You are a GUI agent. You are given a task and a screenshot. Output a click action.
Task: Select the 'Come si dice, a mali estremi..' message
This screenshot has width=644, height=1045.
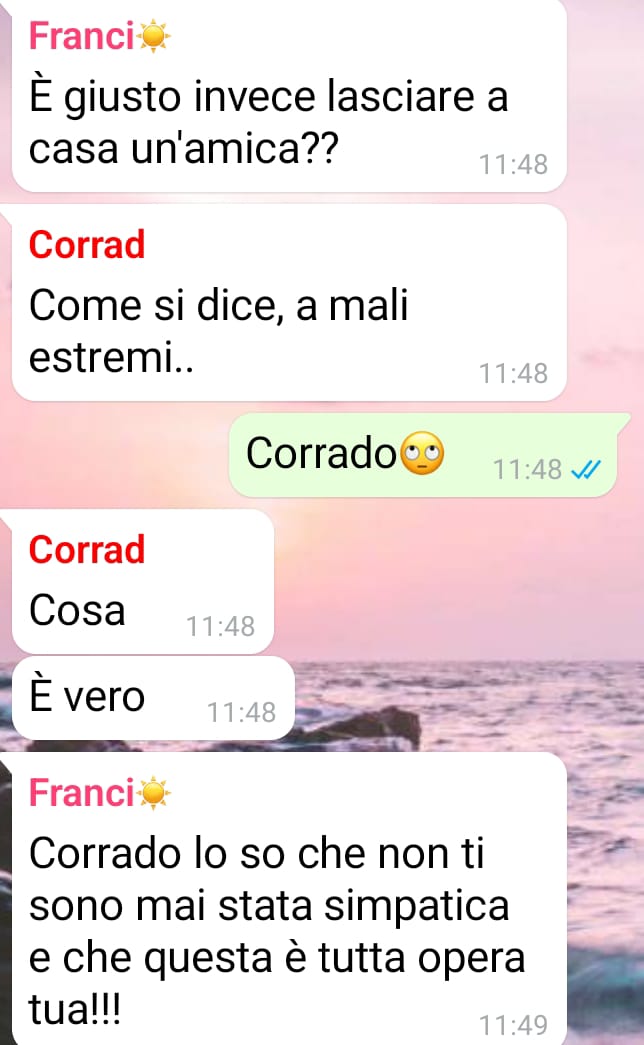coord(289,303)
